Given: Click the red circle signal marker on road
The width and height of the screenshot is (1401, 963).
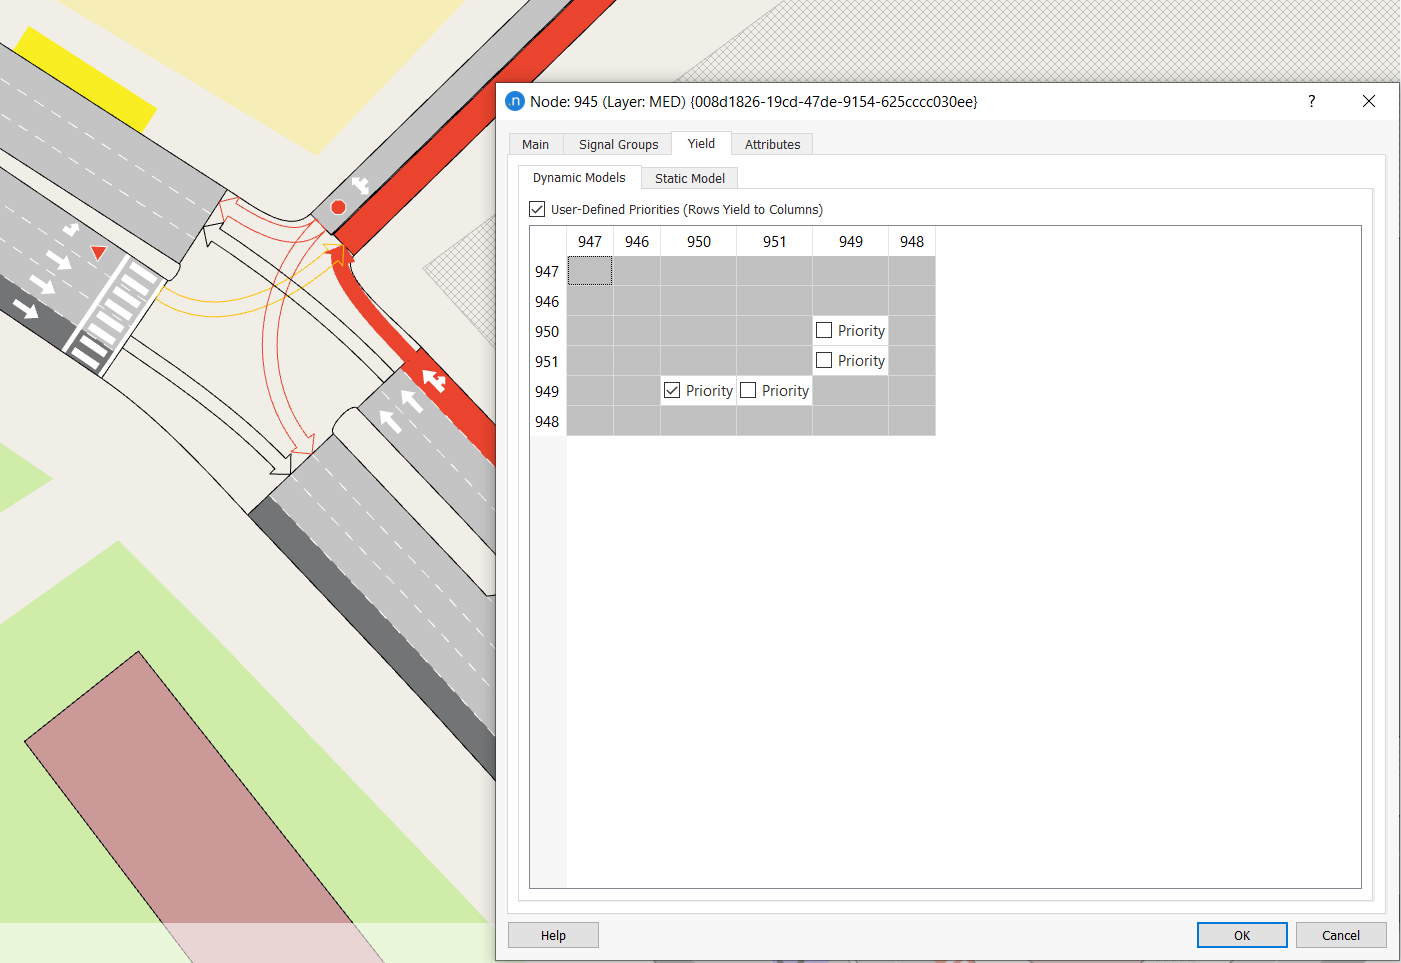Looking at the screenshot, I should 338,207.
